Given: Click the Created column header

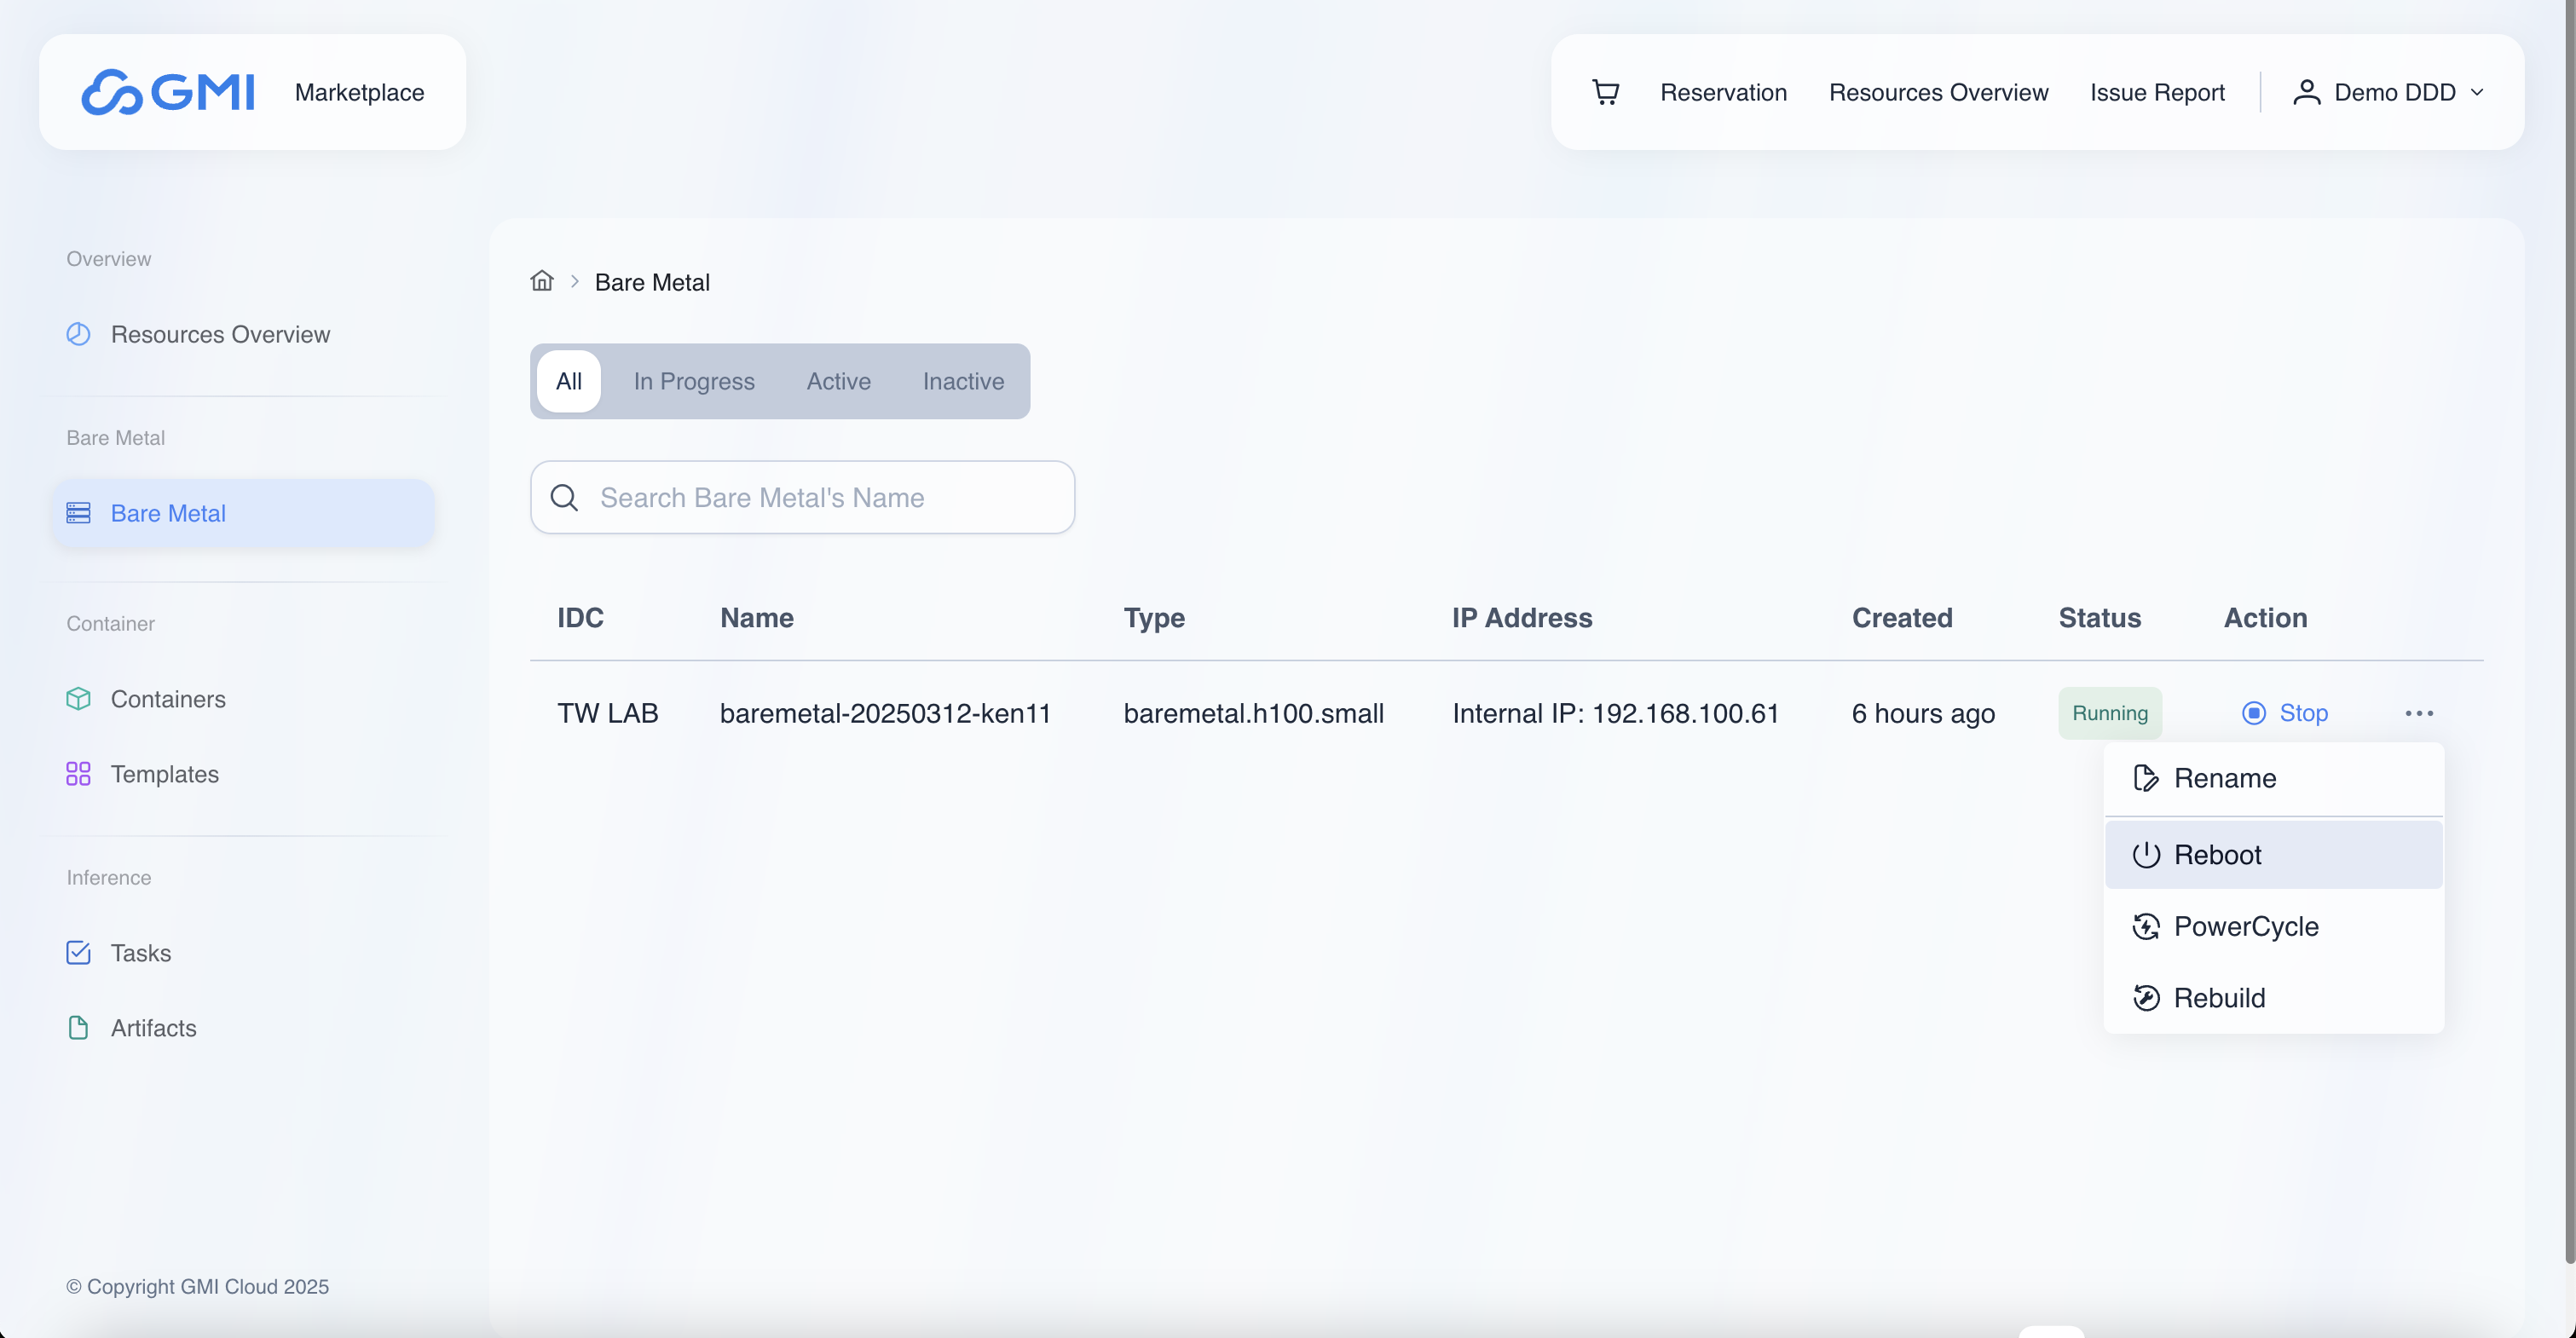Looking at the screenshot, I should 1901,618.
